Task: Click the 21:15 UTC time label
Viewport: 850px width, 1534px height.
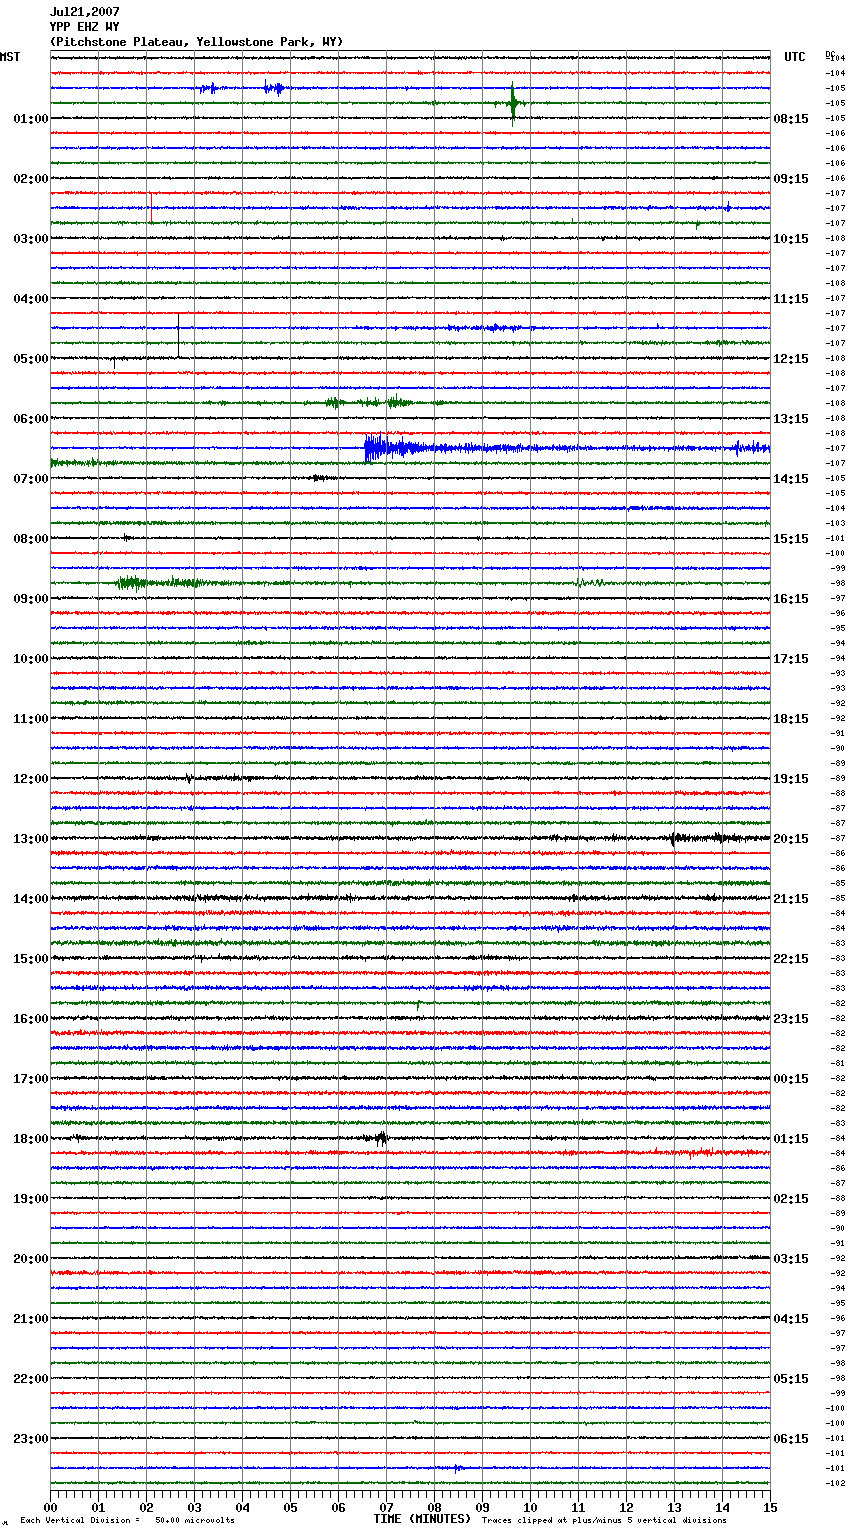Action: click(x=791, y=899)
